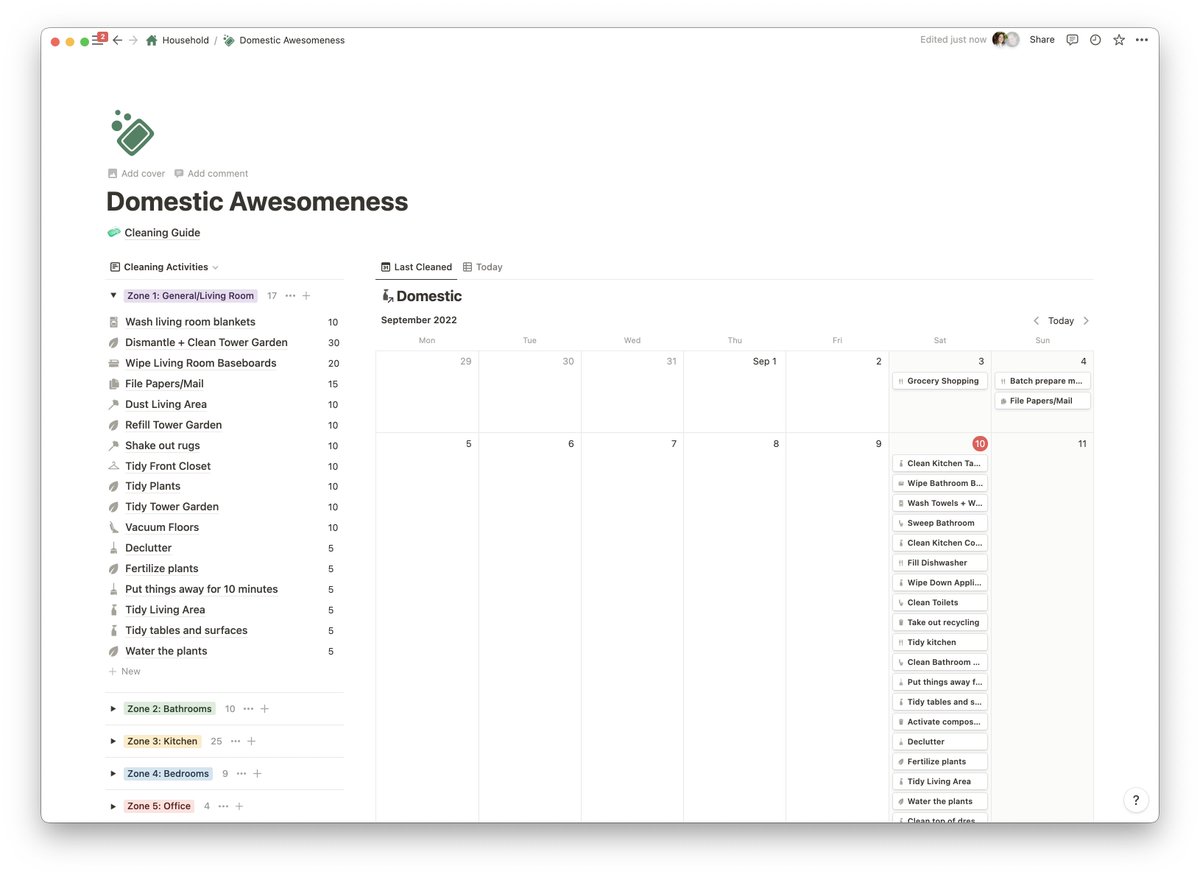1200x877 pixels.
Task: Add a New item under Zone 1
Action: coord(125,672)
